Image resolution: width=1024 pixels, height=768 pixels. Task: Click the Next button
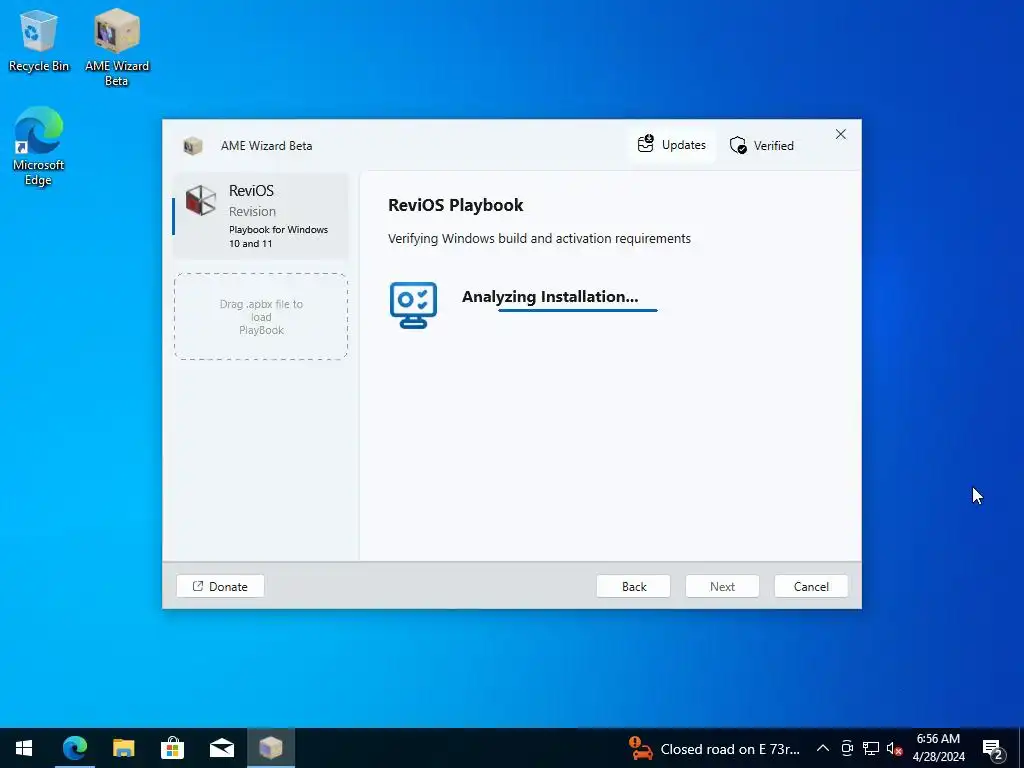(x=722, y=586)
